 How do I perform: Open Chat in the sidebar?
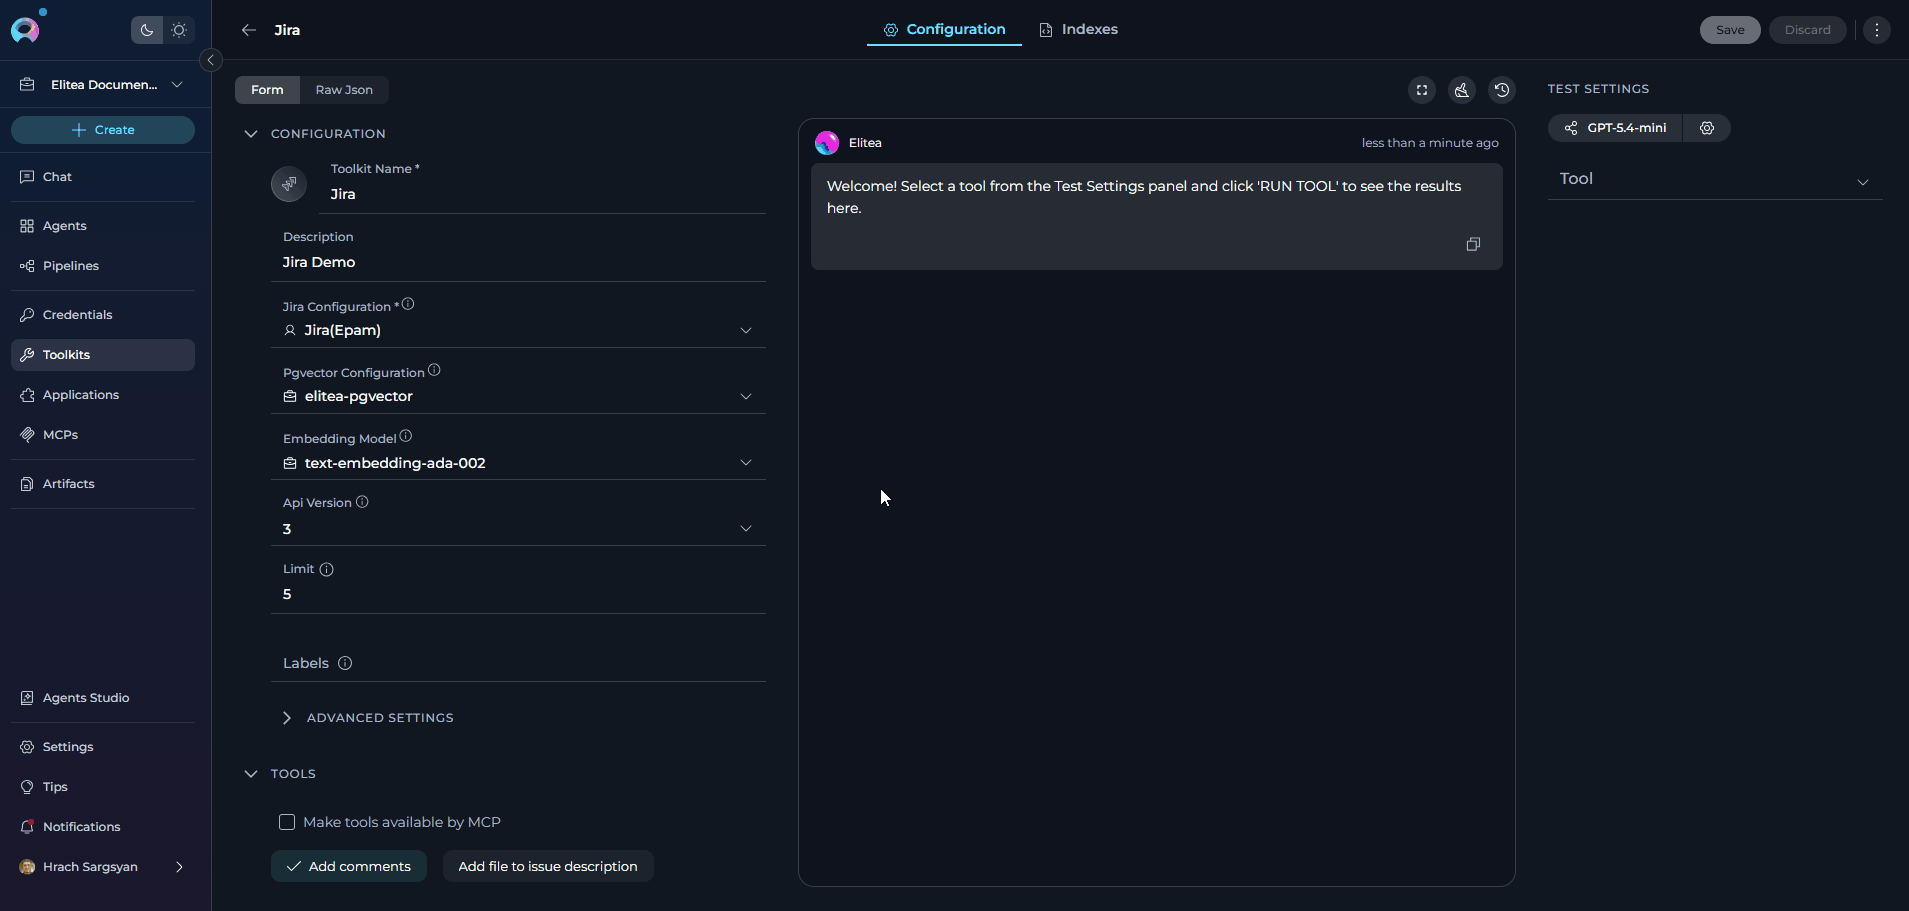point(103,177)
